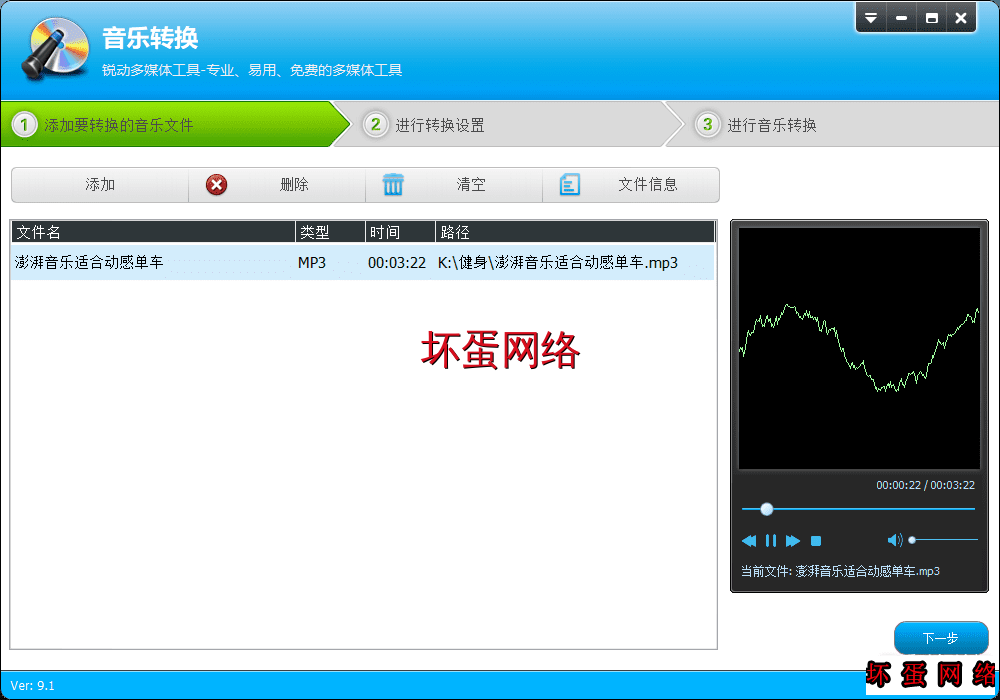This screenshot has width=1000, height=700.
Task: Sort by the 路径 column header
Action: (x=575, y=232)
